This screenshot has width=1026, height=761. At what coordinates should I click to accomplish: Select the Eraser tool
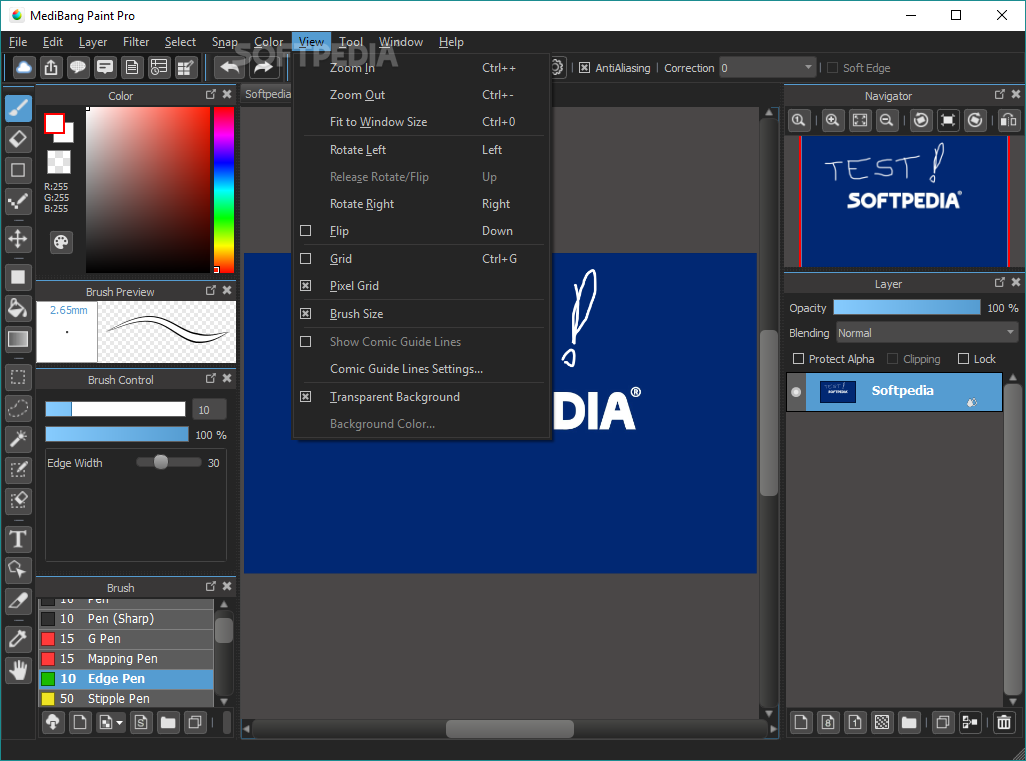click(18, 139)
